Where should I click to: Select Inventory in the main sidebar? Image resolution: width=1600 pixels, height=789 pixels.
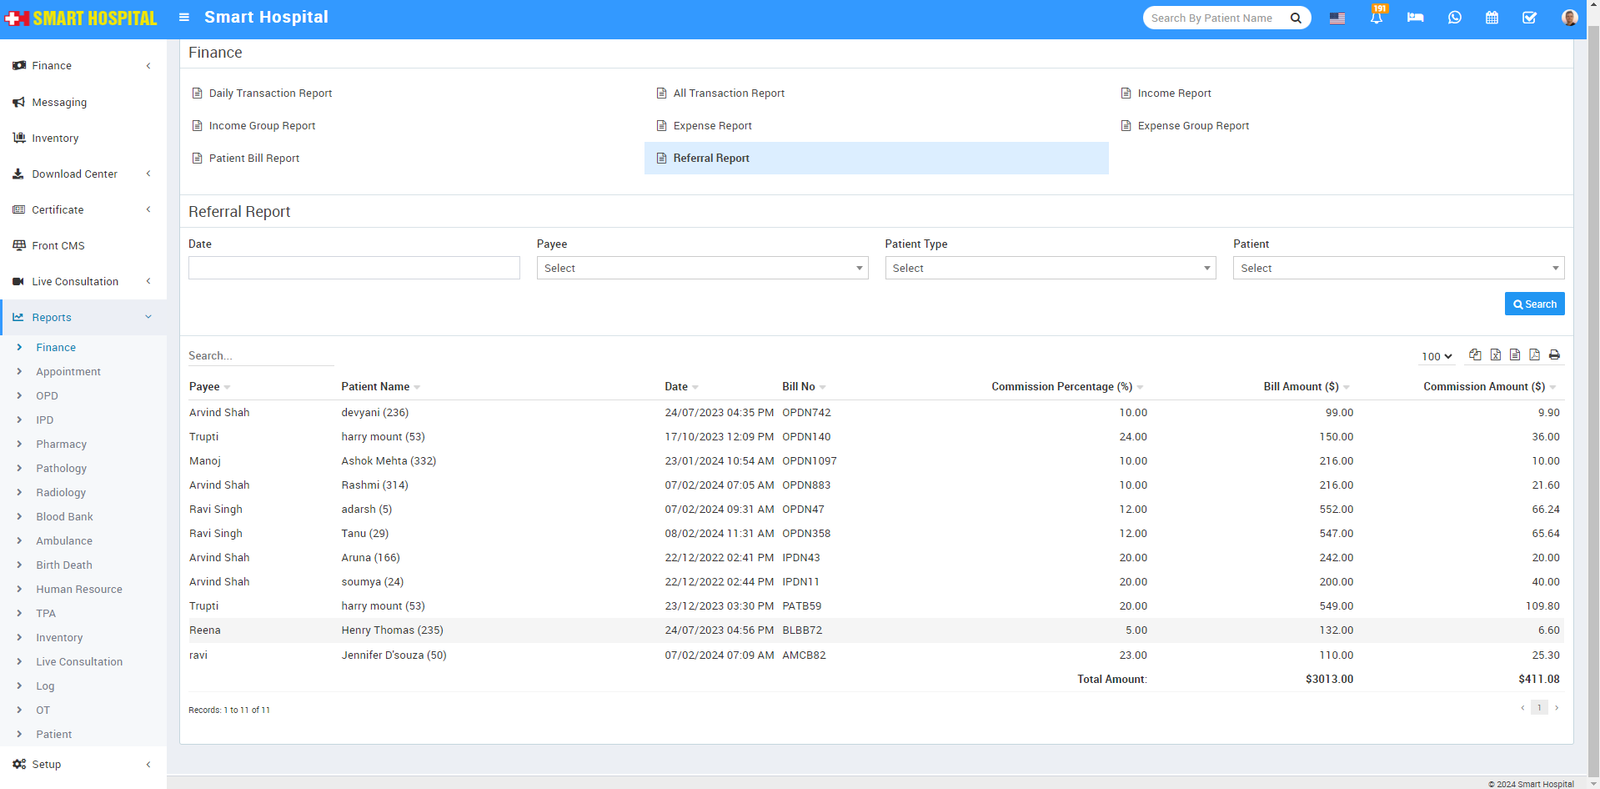(x=55, y=138)
